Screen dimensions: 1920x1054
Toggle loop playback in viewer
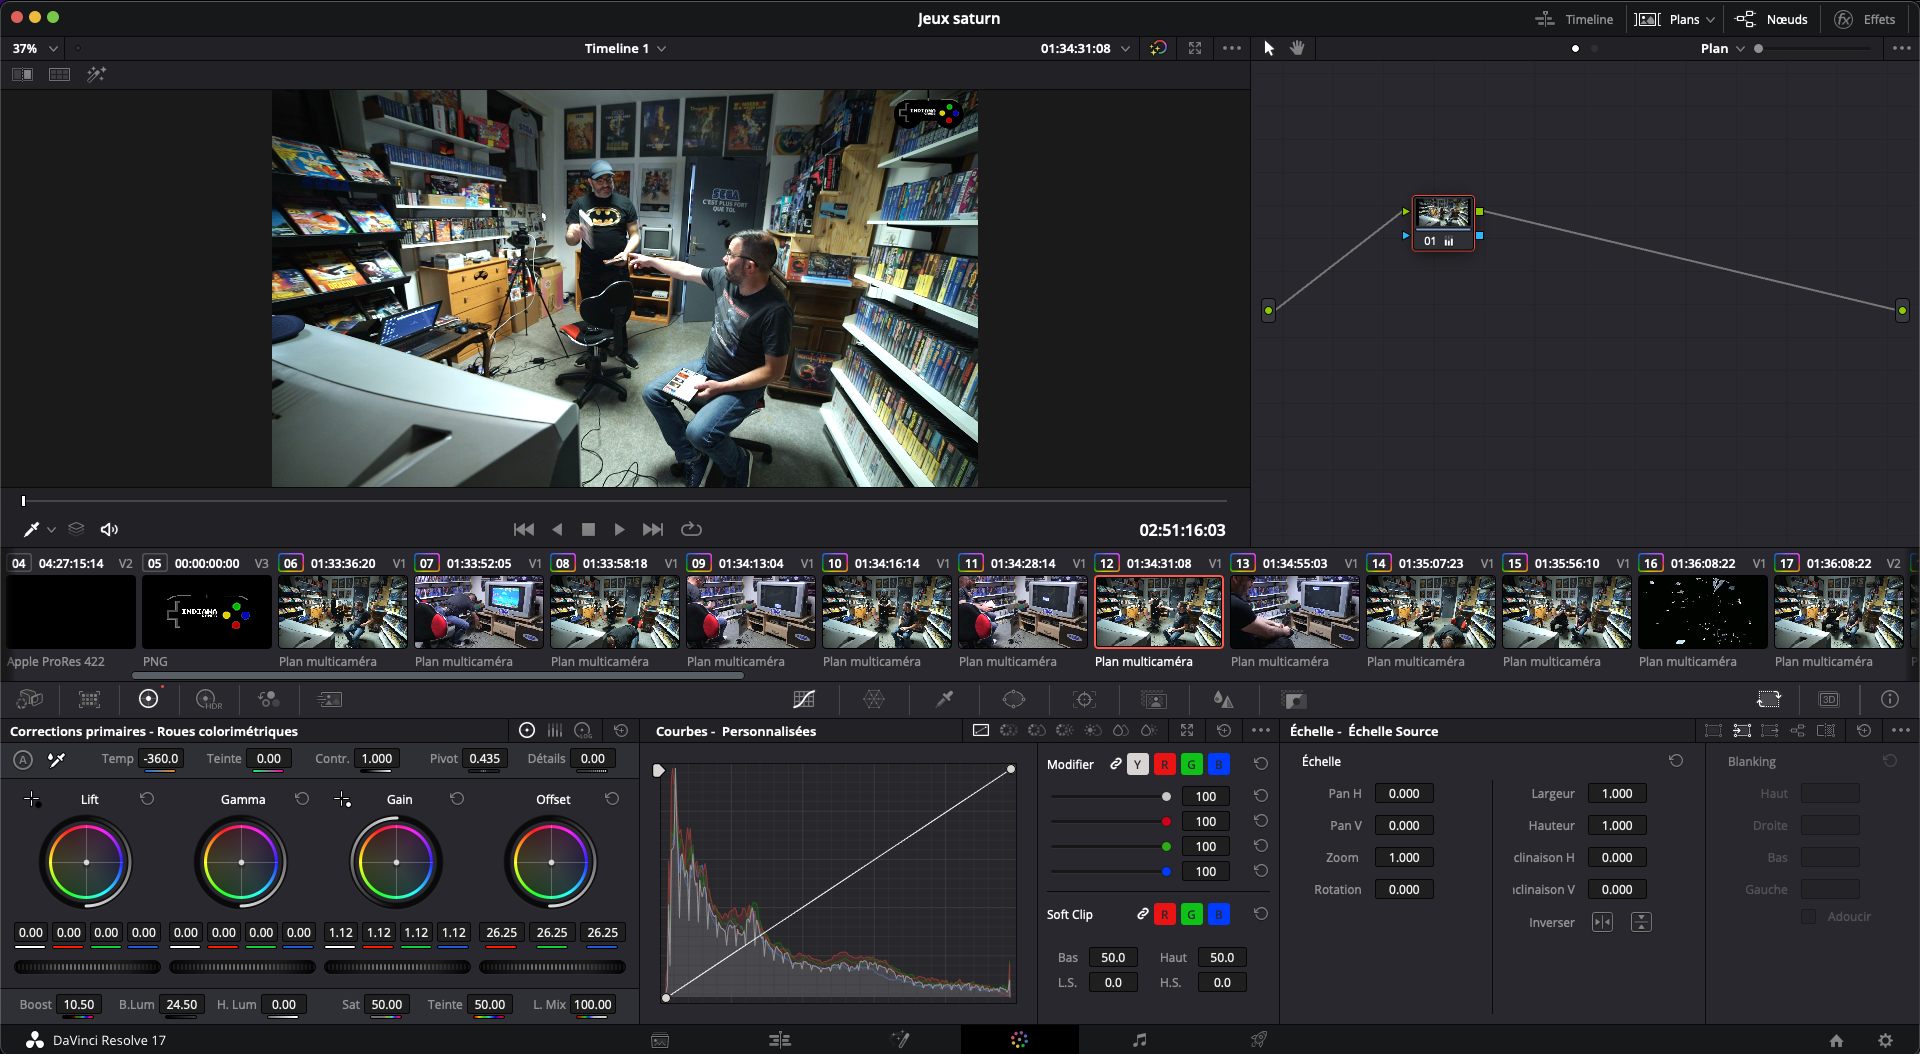pyautogui.click(x=691, y=529)
